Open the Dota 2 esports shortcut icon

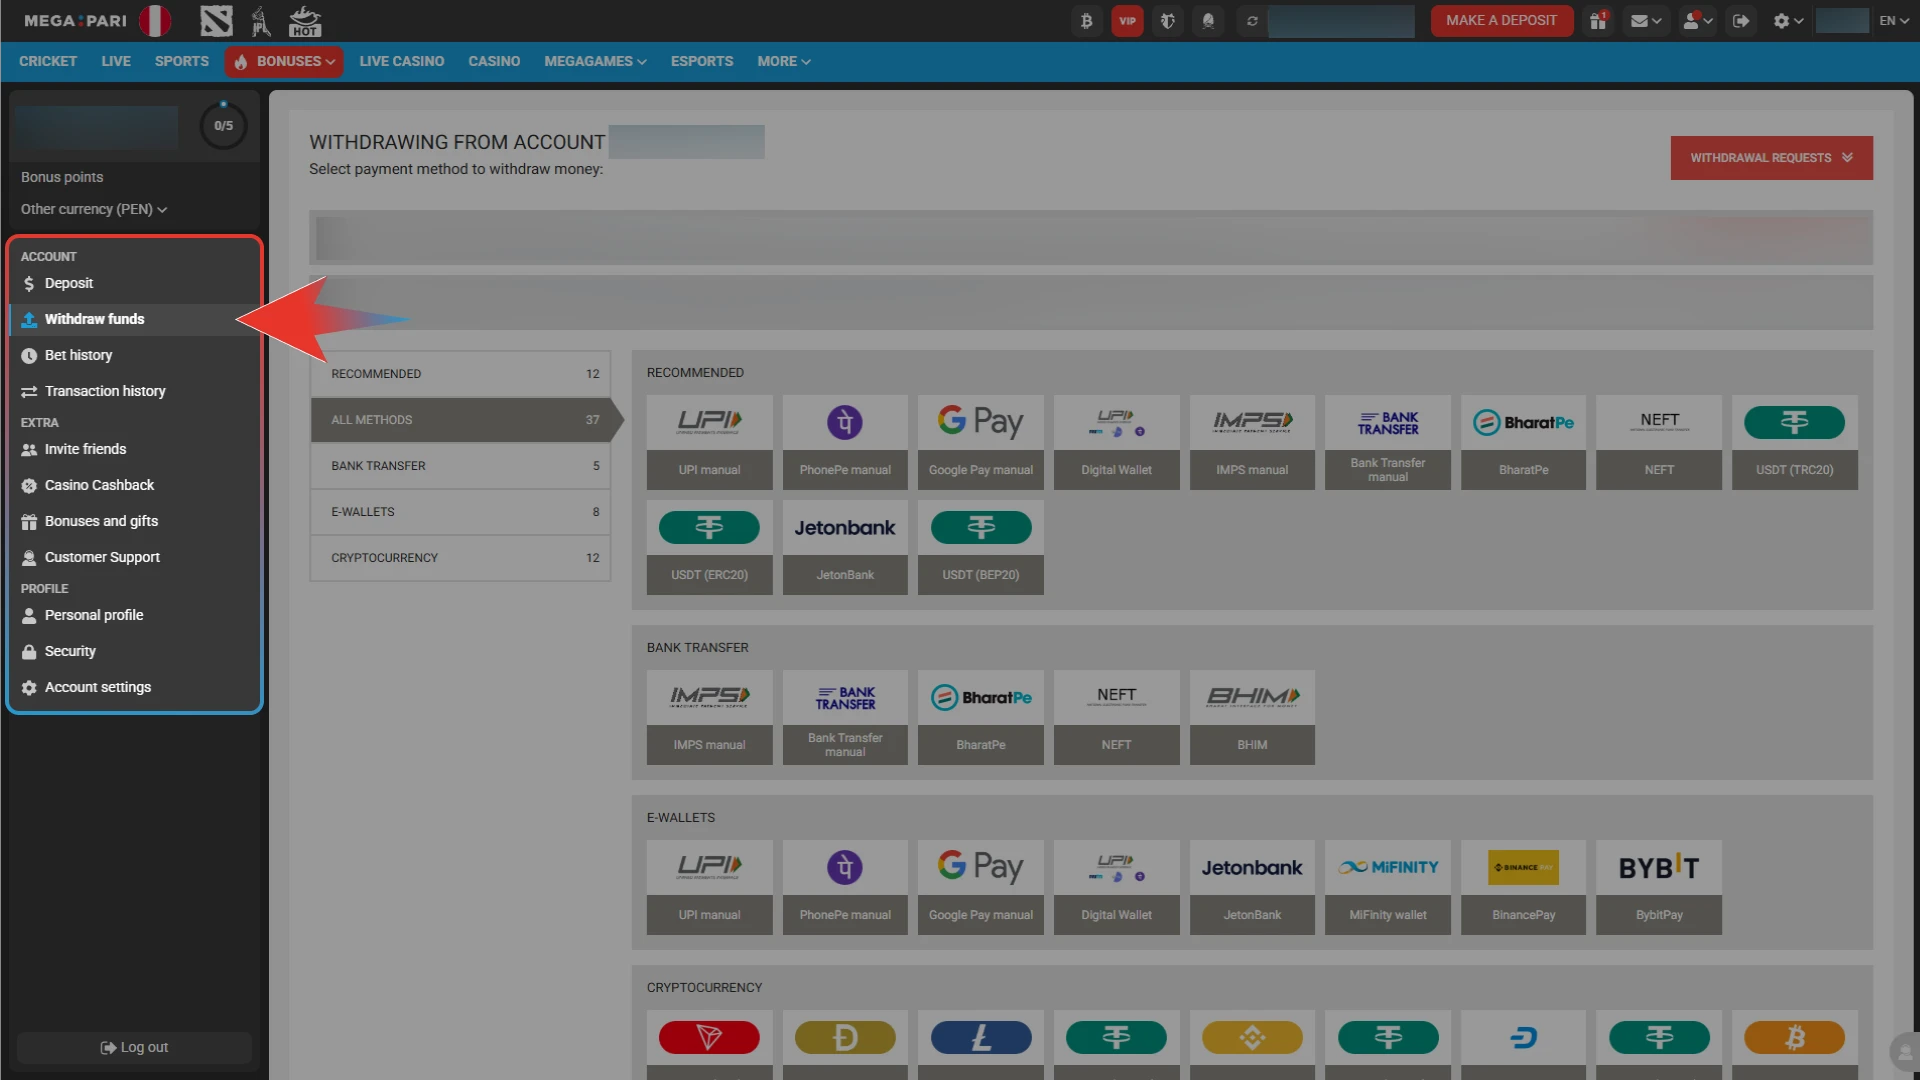pyautogui.click(x=216, y=20)
